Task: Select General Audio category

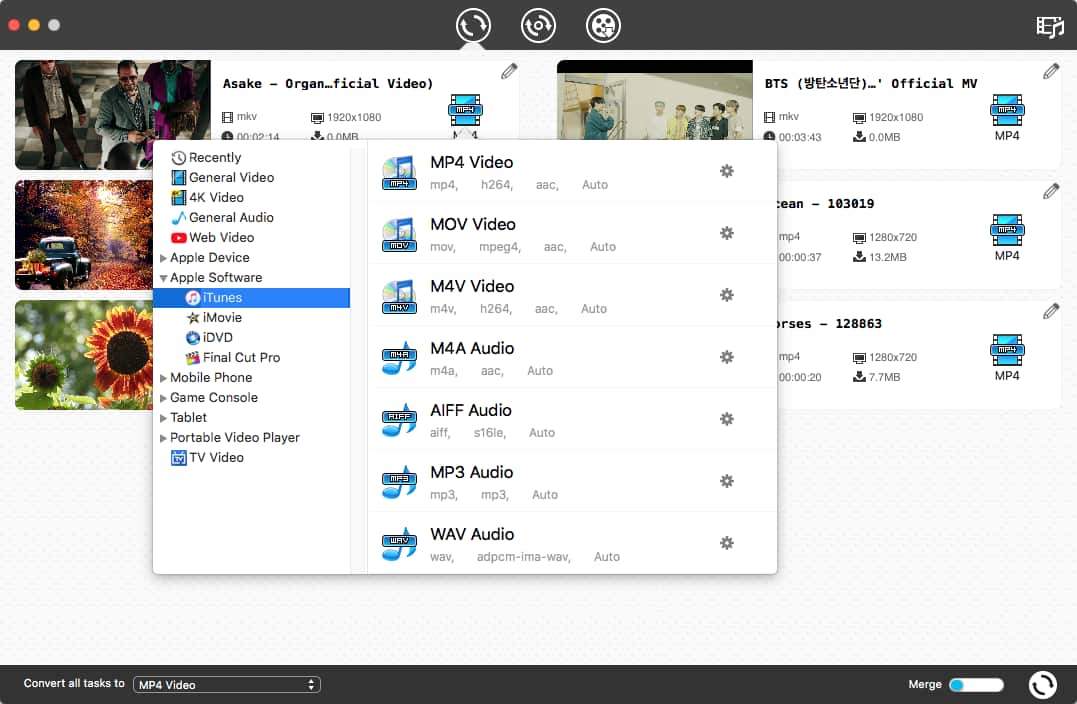Action: click(251, 217)
